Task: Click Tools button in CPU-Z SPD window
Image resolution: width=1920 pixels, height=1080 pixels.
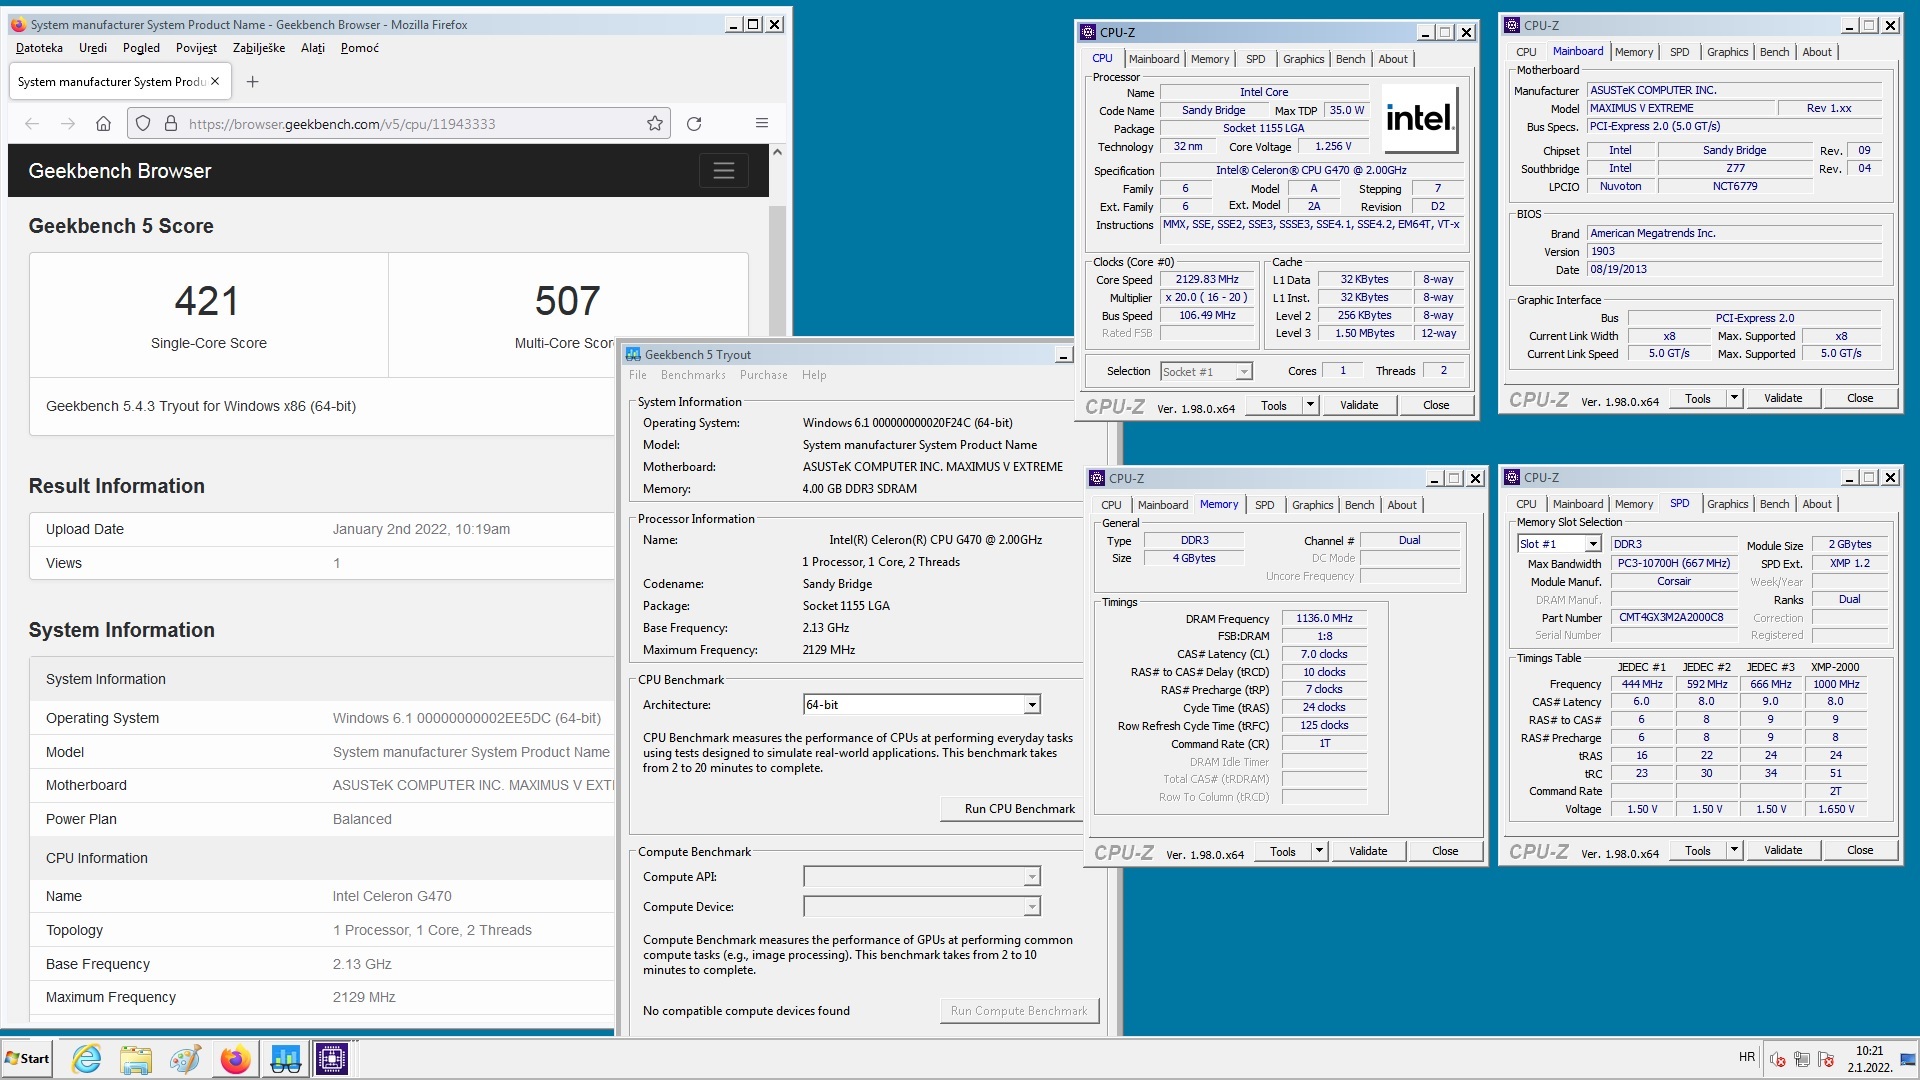Action: pyautogui.click(x=1697, y=850)
